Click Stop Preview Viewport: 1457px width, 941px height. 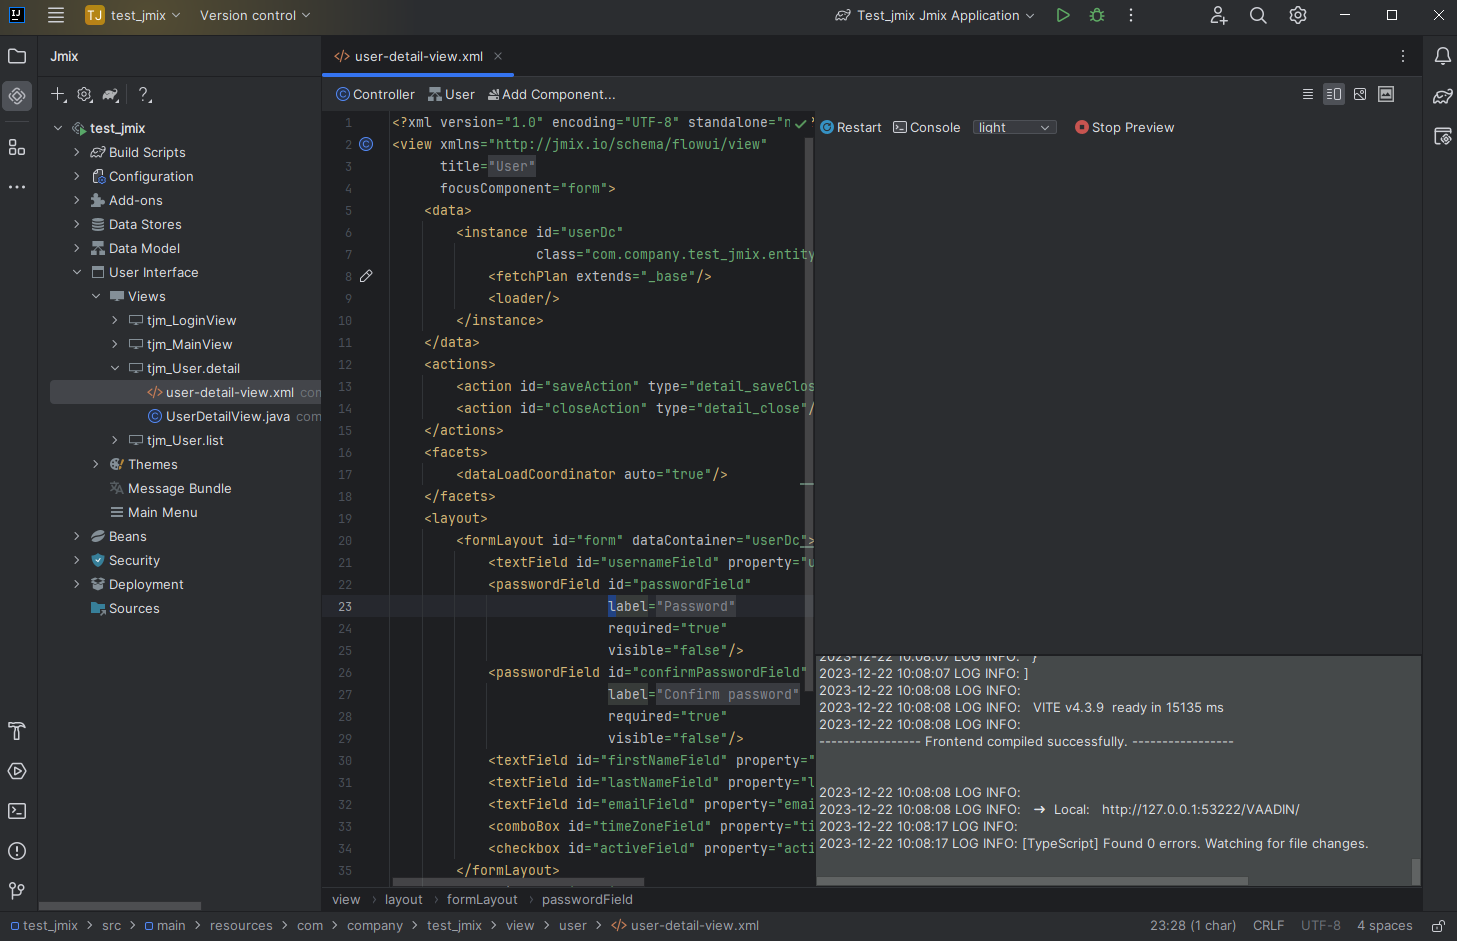(1124, 127)
